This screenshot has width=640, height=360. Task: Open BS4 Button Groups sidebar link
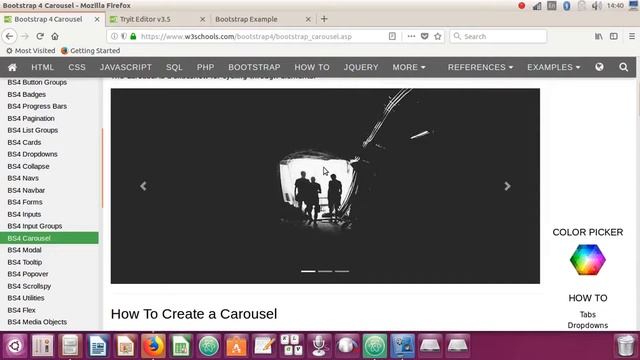click(37, 82)
